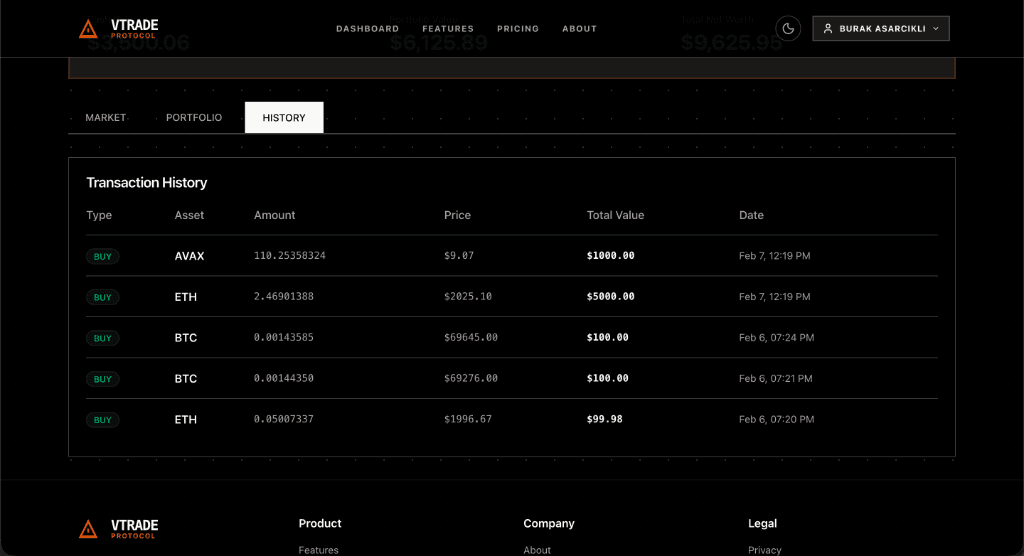Screen dimensions: 1024x556
Task: Click price $69645.00
Action: pyautogui.click(x=471, y=337)
